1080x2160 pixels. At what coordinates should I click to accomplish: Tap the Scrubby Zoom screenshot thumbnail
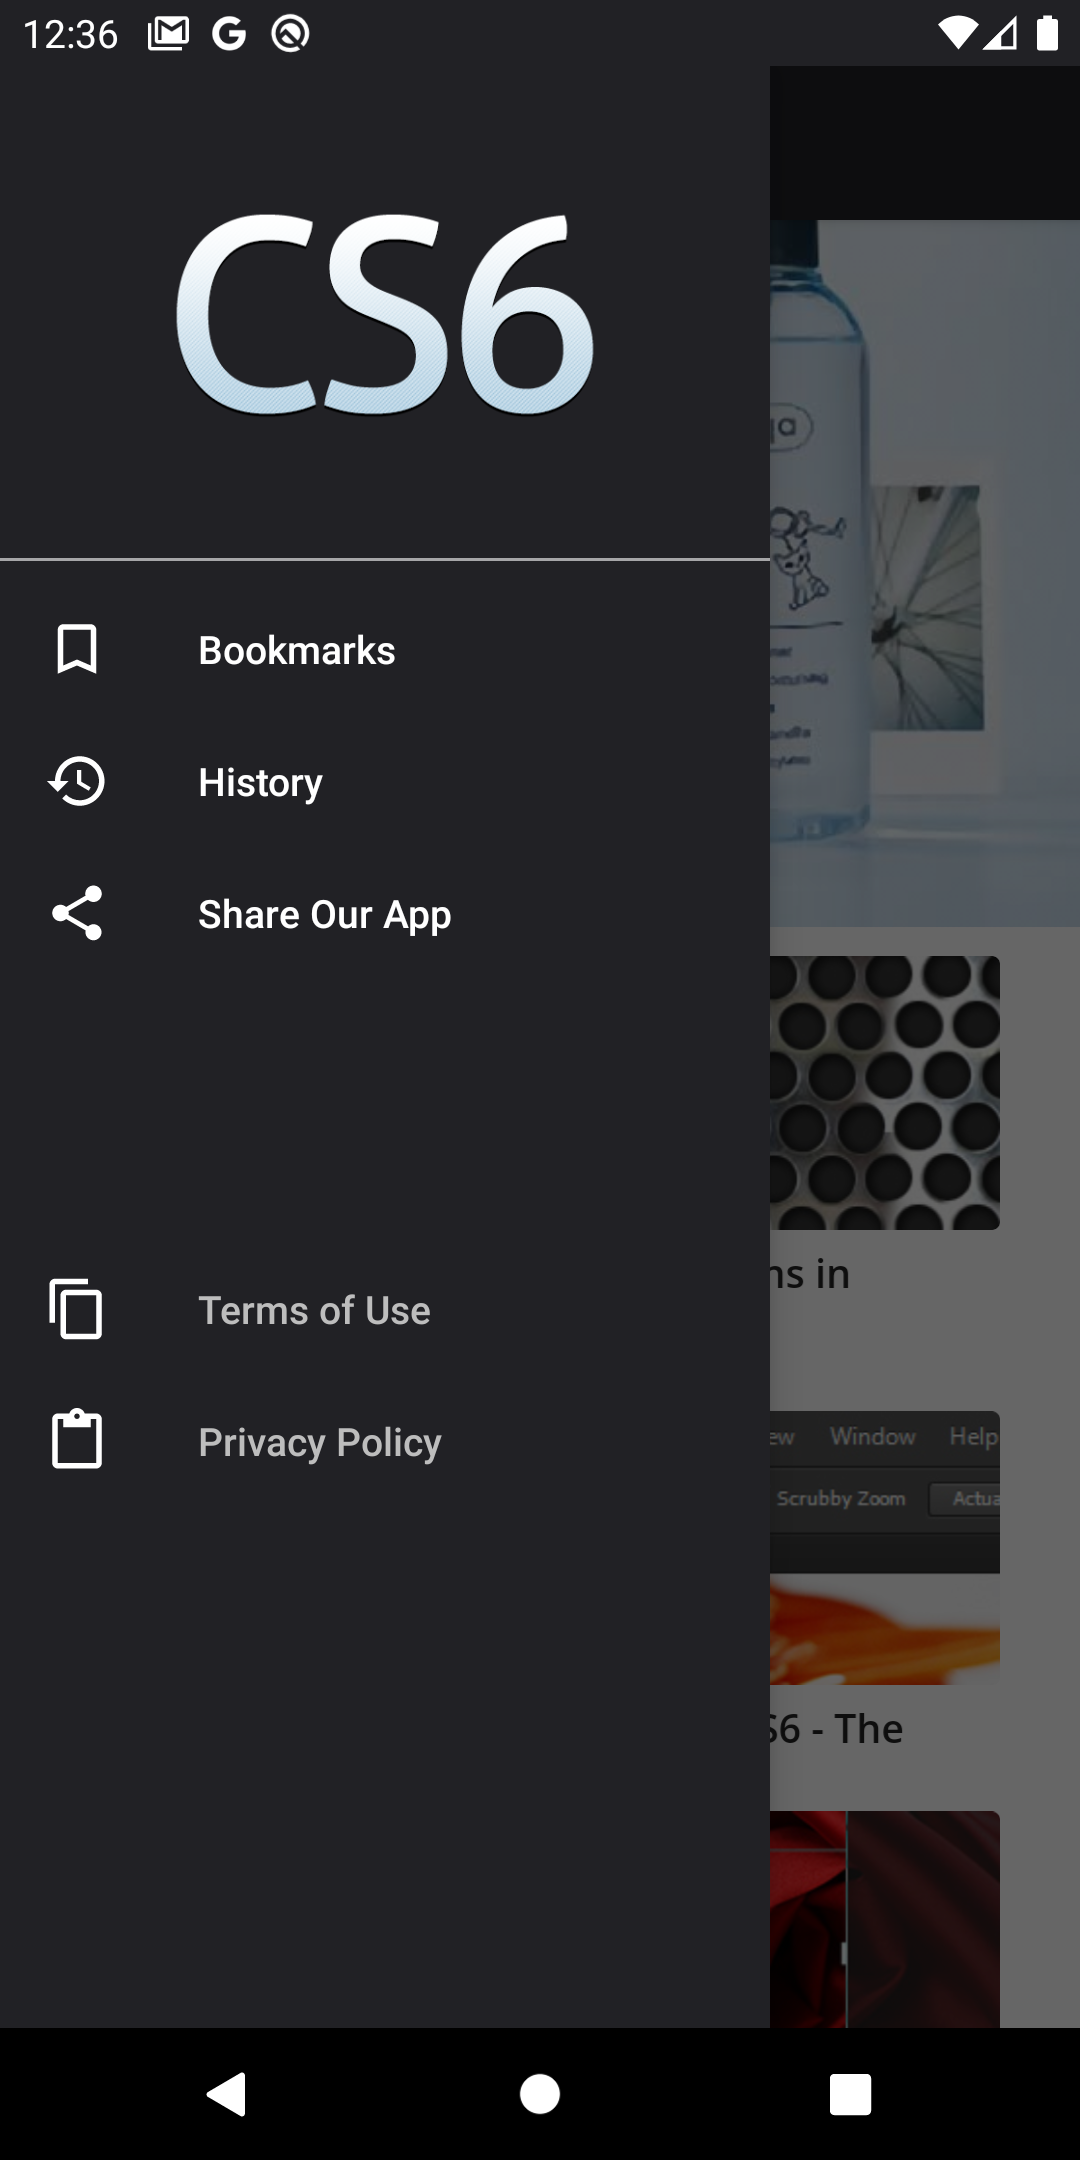click(x=885, y=1548)
